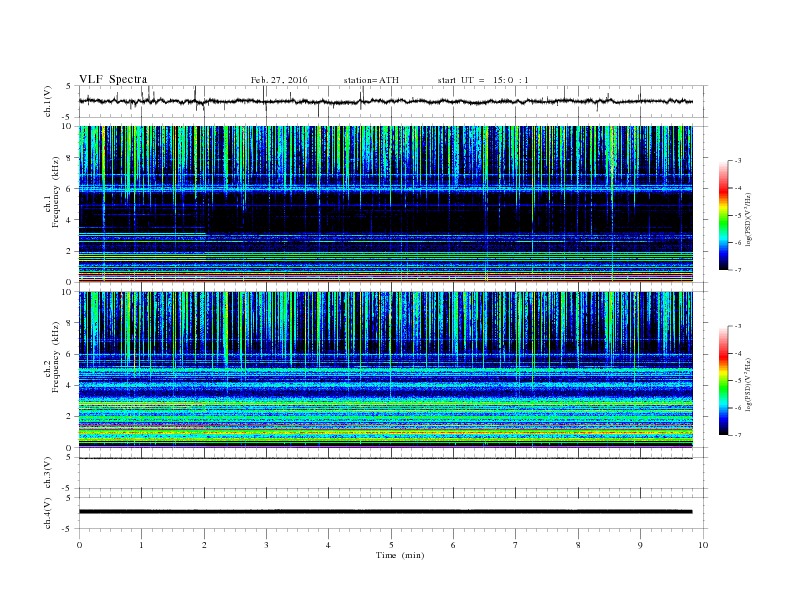
Task: Click the "8" kHz tick of ch.2 spectrogram
Action: pos(70,323)
